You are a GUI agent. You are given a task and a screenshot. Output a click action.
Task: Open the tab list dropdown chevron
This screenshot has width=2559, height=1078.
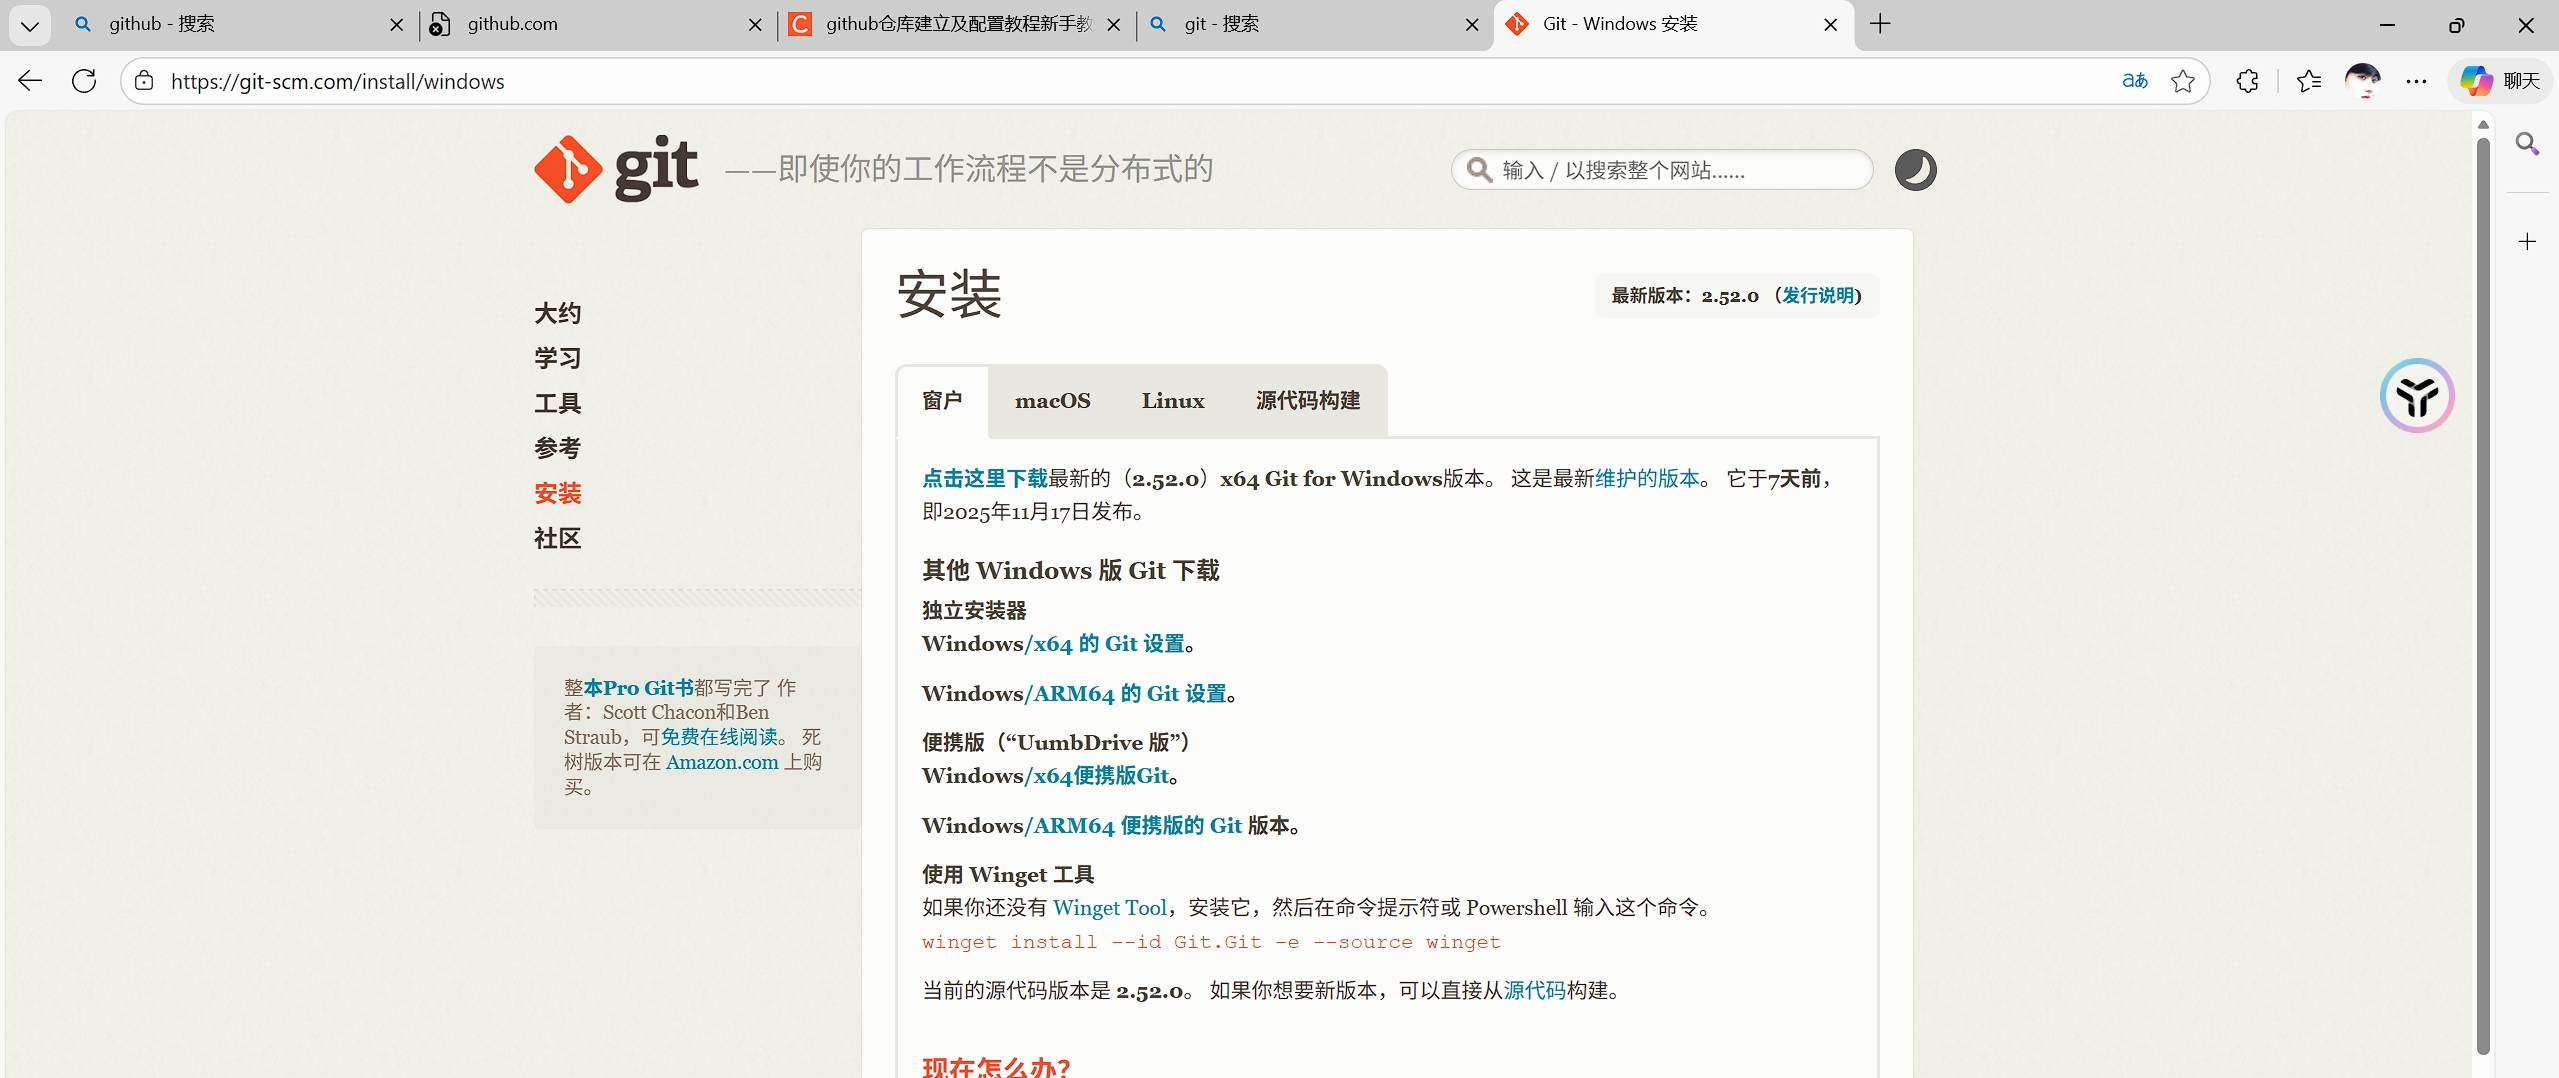(30, 25)
